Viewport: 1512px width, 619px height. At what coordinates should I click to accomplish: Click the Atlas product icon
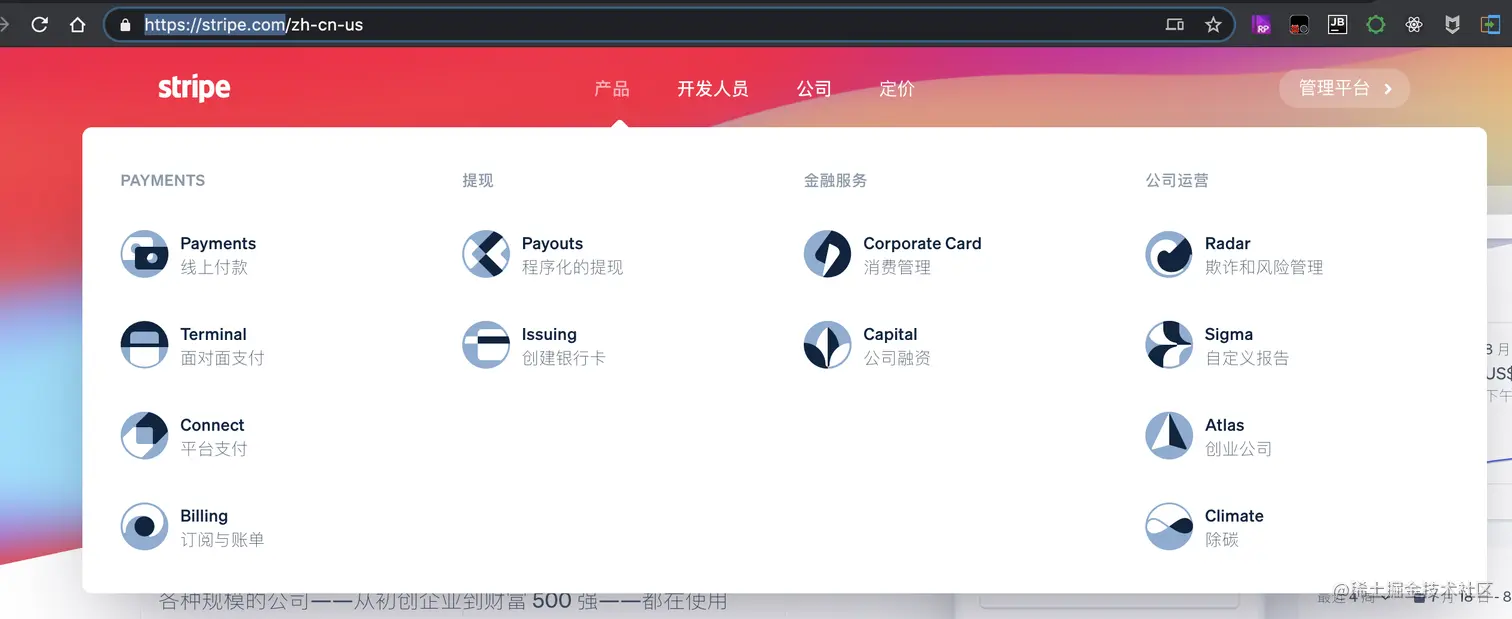pyautogui.click(x=1169, y=436)
